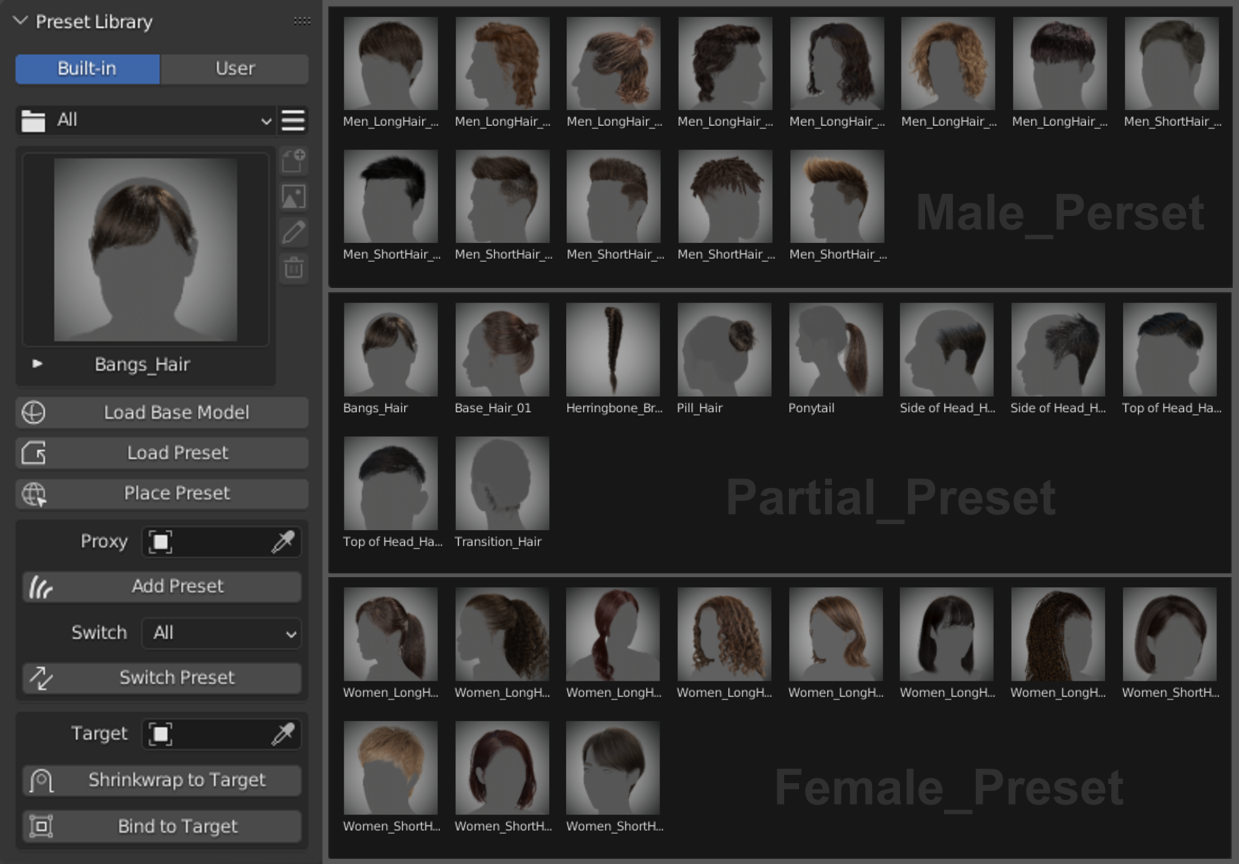Click the edit pencil icon for the preset
The height and width of the screenshot is (864, 1239).
coord(293,232)
